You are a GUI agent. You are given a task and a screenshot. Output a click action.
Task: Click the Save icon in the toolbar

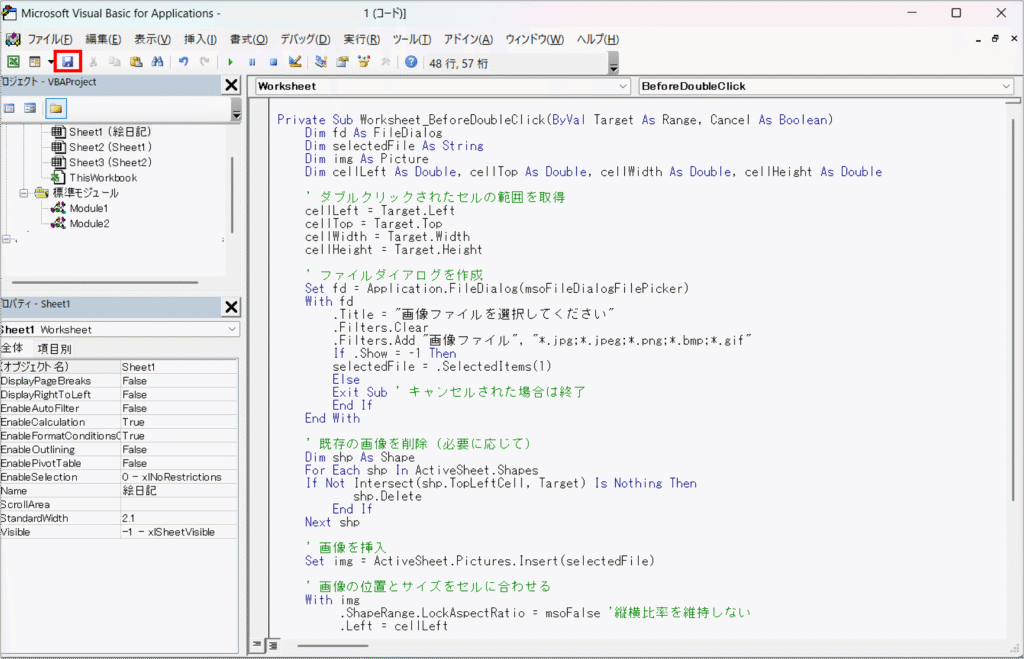(68, 62)
